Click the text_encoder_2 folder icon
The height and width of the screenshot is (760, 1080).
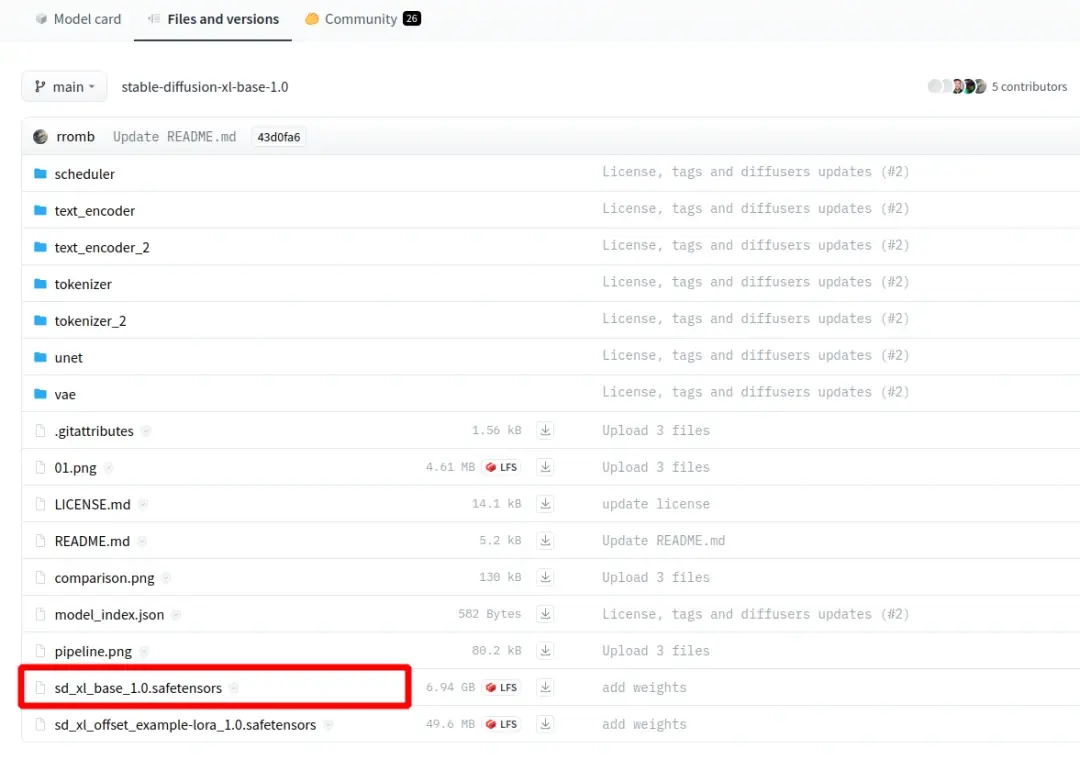tap(41, 247)
